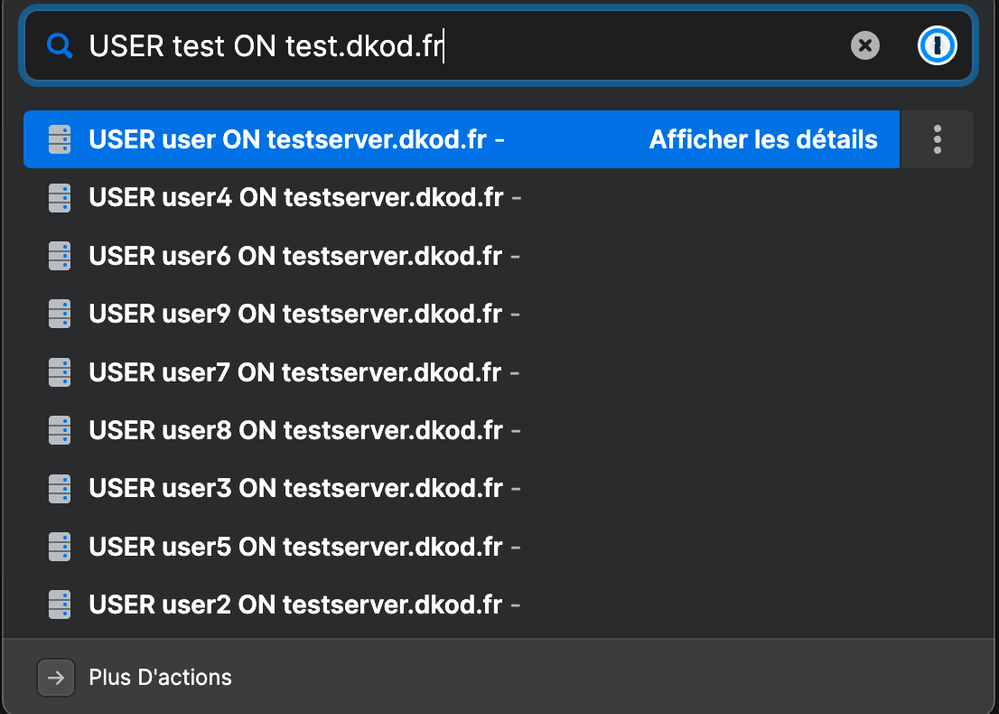Clear the search field with X icon

pyautogui.click(x=865, y=46)
